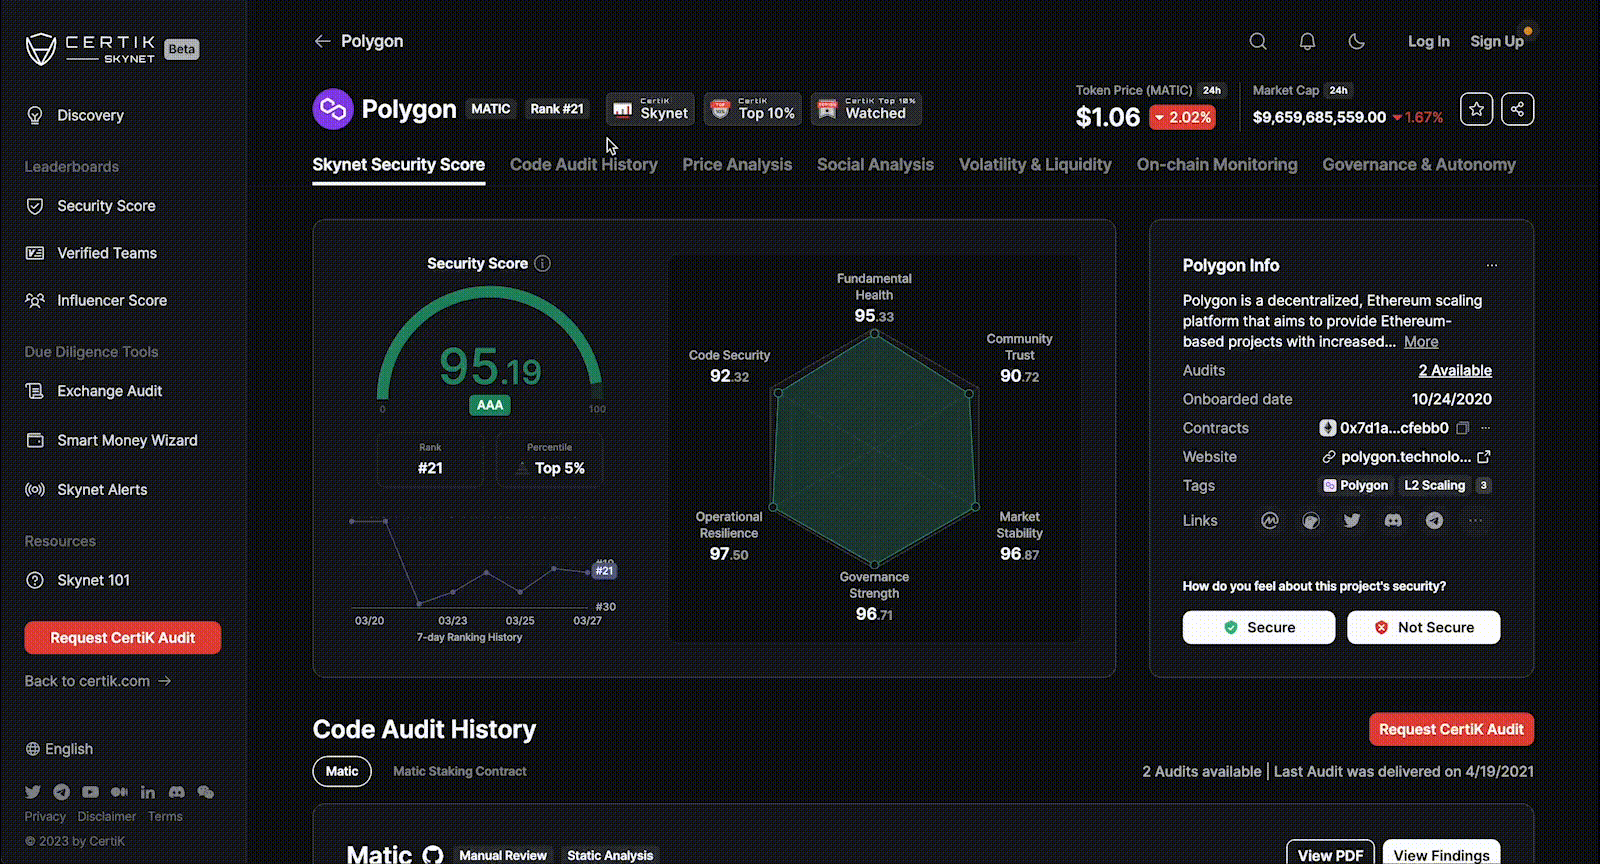Expand more contracts via the Contracts row ellipsis
The image size is (1600, 864).
1486,428
